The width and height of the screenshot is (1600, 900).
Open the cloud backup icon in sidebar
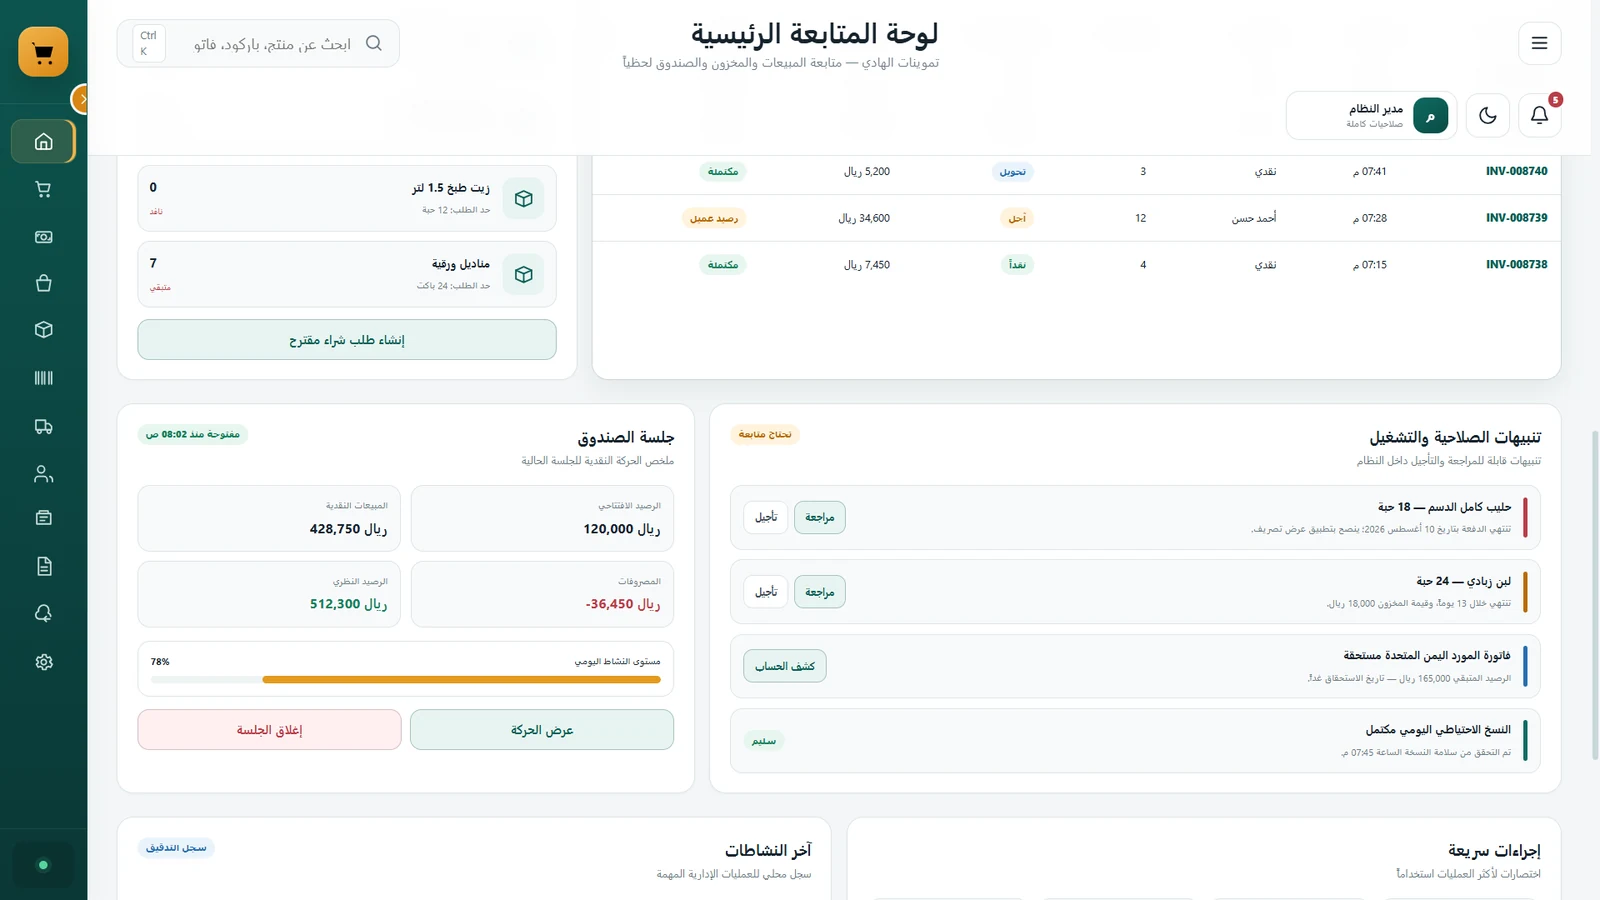[43, 613]
